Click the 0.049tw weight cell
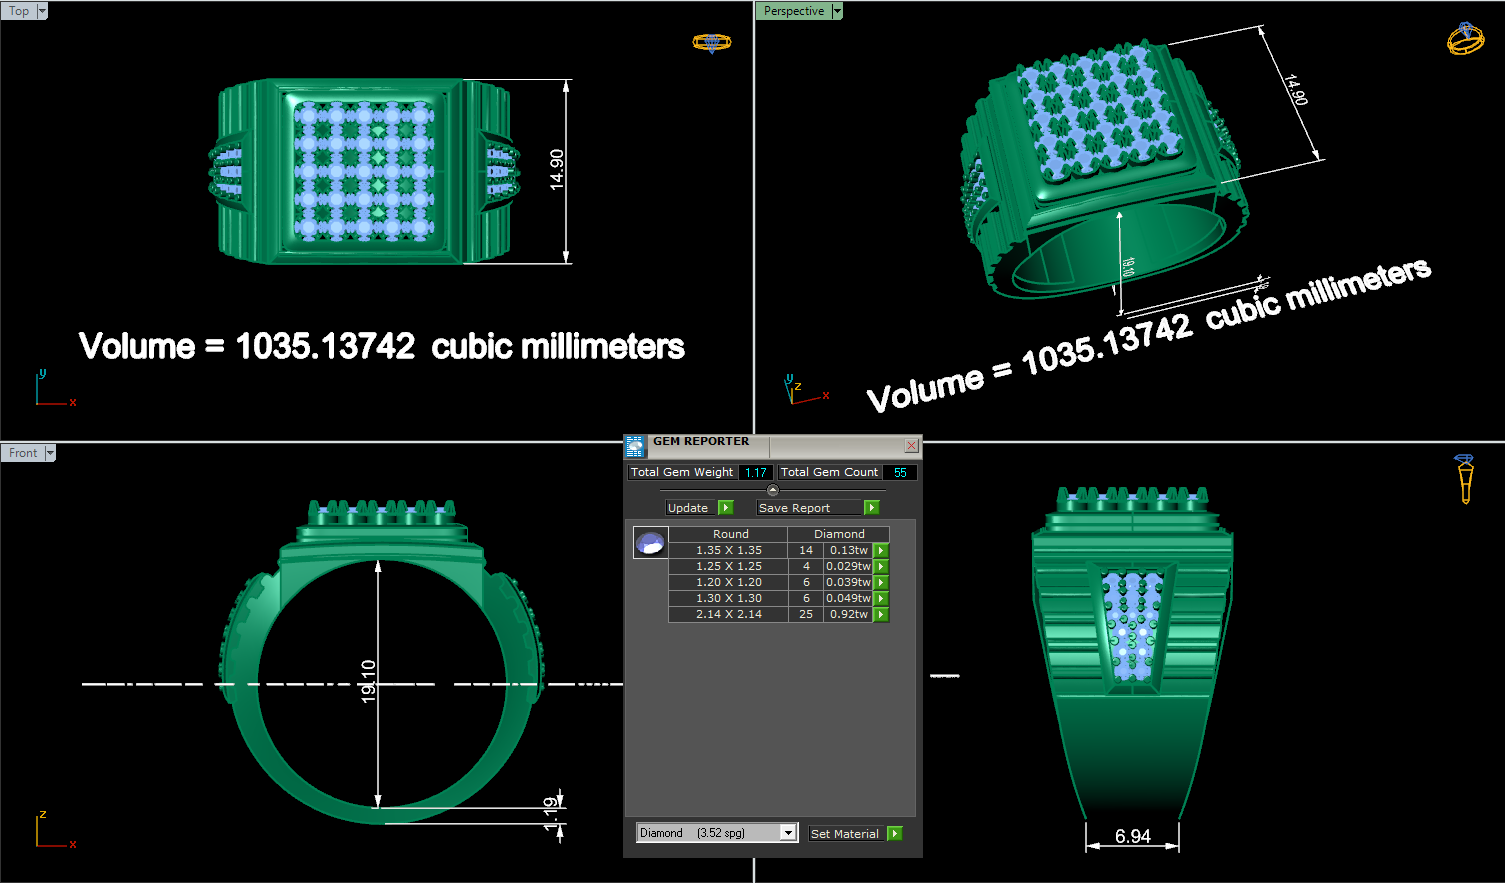Image resolution: width=1505 pixels, height=883 pixels. (849, 598)
